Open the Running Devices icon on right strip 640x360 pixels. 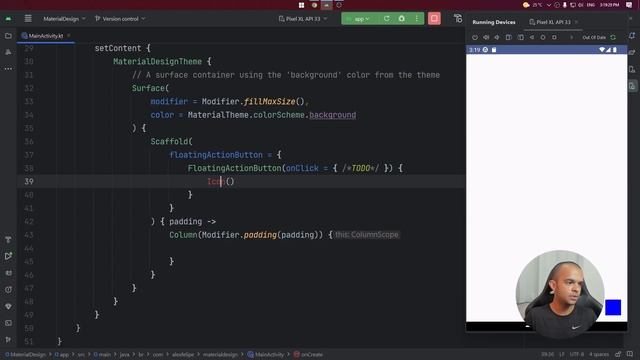point(632,86)
